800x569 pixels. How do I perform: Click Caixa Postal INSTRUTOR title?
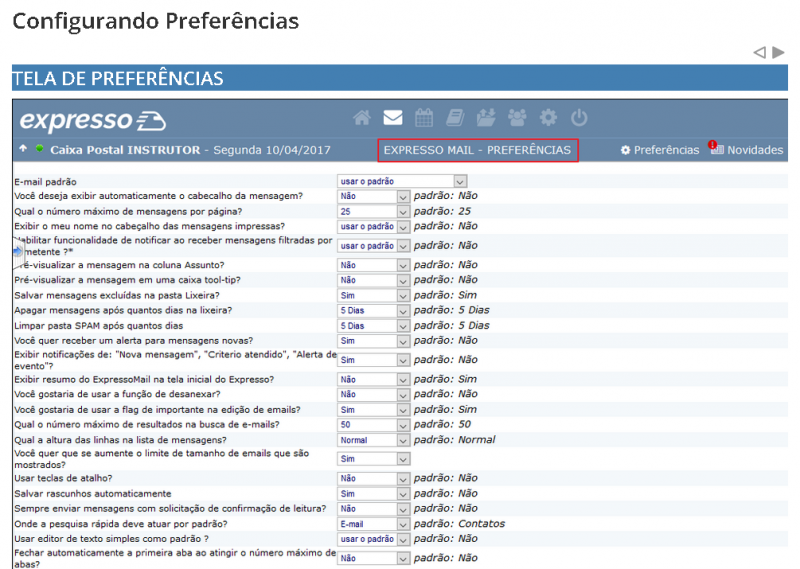point(125,150)
